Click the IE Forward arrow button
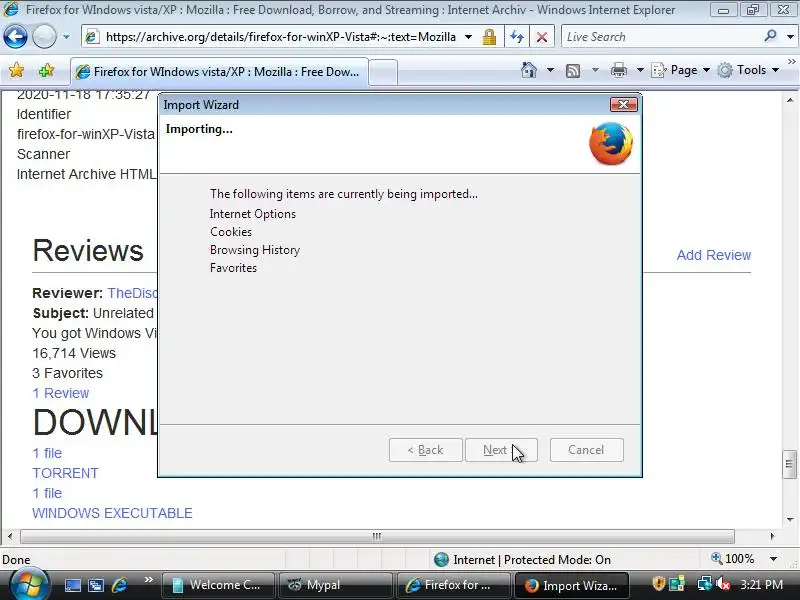Image resolution: width=800 pixels, height=600 pixels. coord(44,37)
